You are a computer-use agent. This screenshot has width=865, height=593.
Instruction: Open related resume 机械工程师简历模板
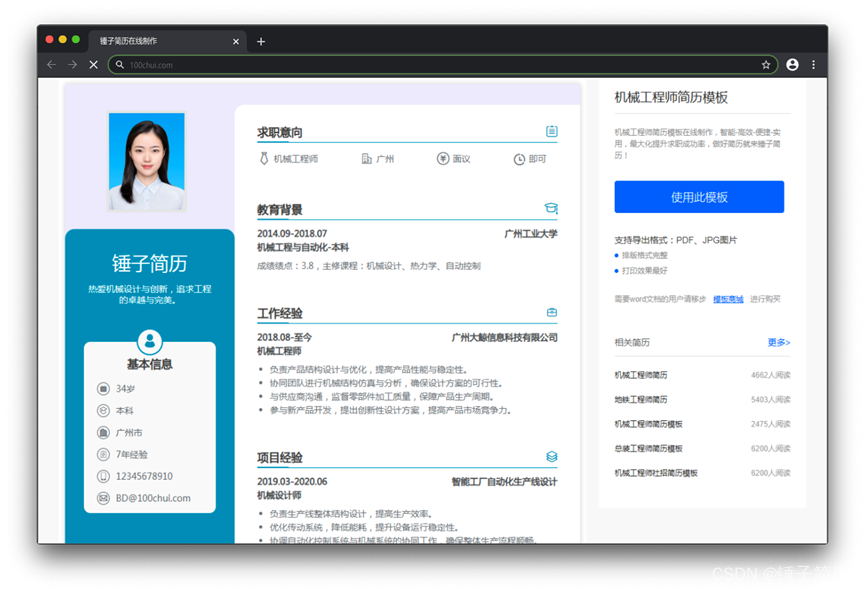coord(649,424)
